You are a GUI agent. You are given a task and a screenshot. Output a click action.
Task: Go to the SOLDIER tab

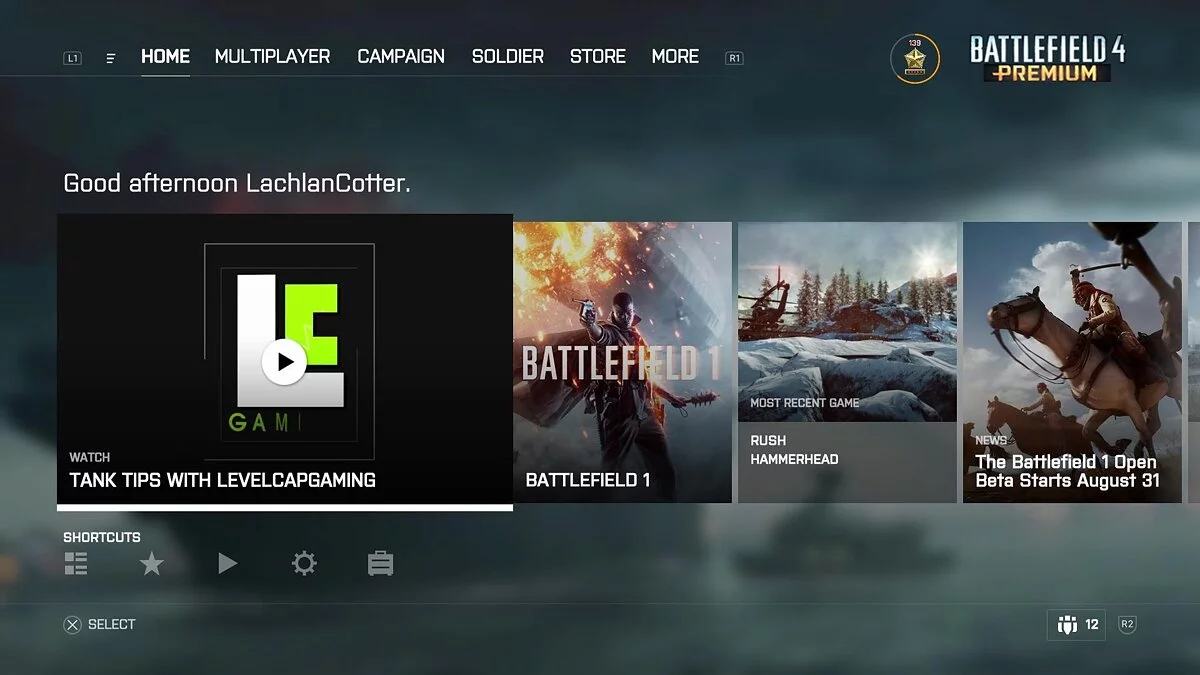508,57
